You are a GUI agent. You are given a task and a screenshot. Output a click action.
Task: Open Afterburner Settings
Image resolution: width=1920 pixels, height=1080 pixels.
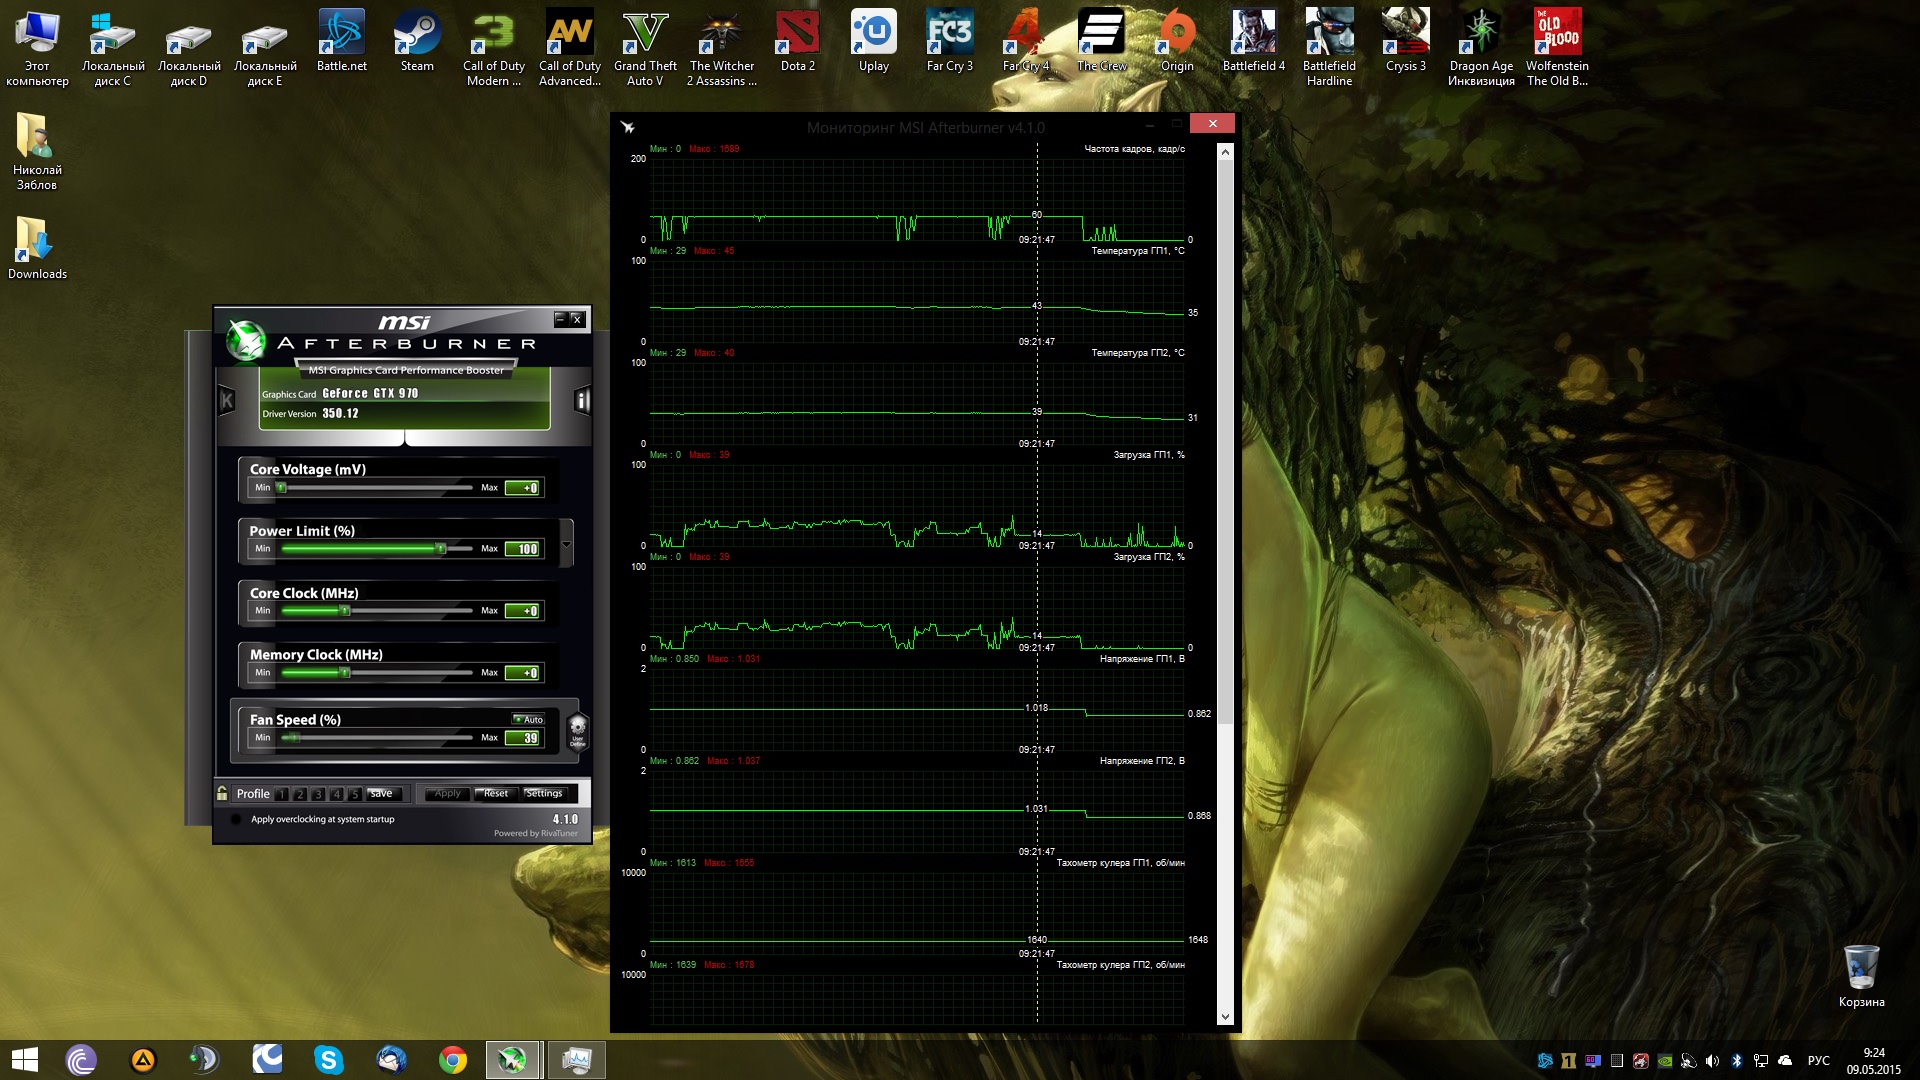[544, 793]
